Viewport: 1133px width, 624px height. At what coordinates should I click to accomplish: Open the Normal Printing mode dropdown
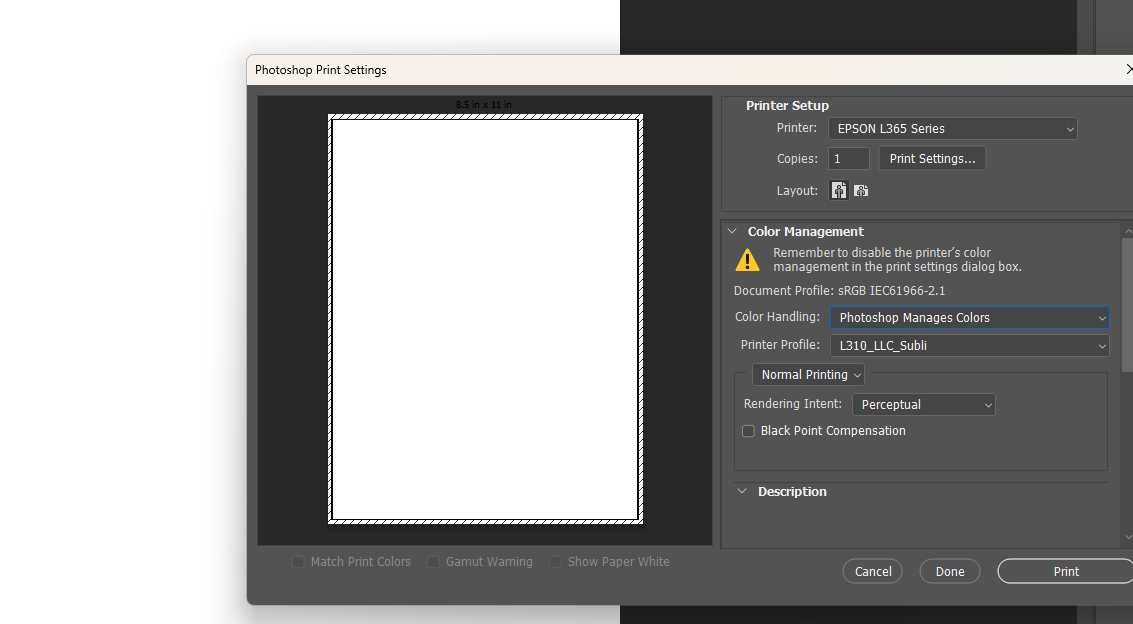pos(808,375)
